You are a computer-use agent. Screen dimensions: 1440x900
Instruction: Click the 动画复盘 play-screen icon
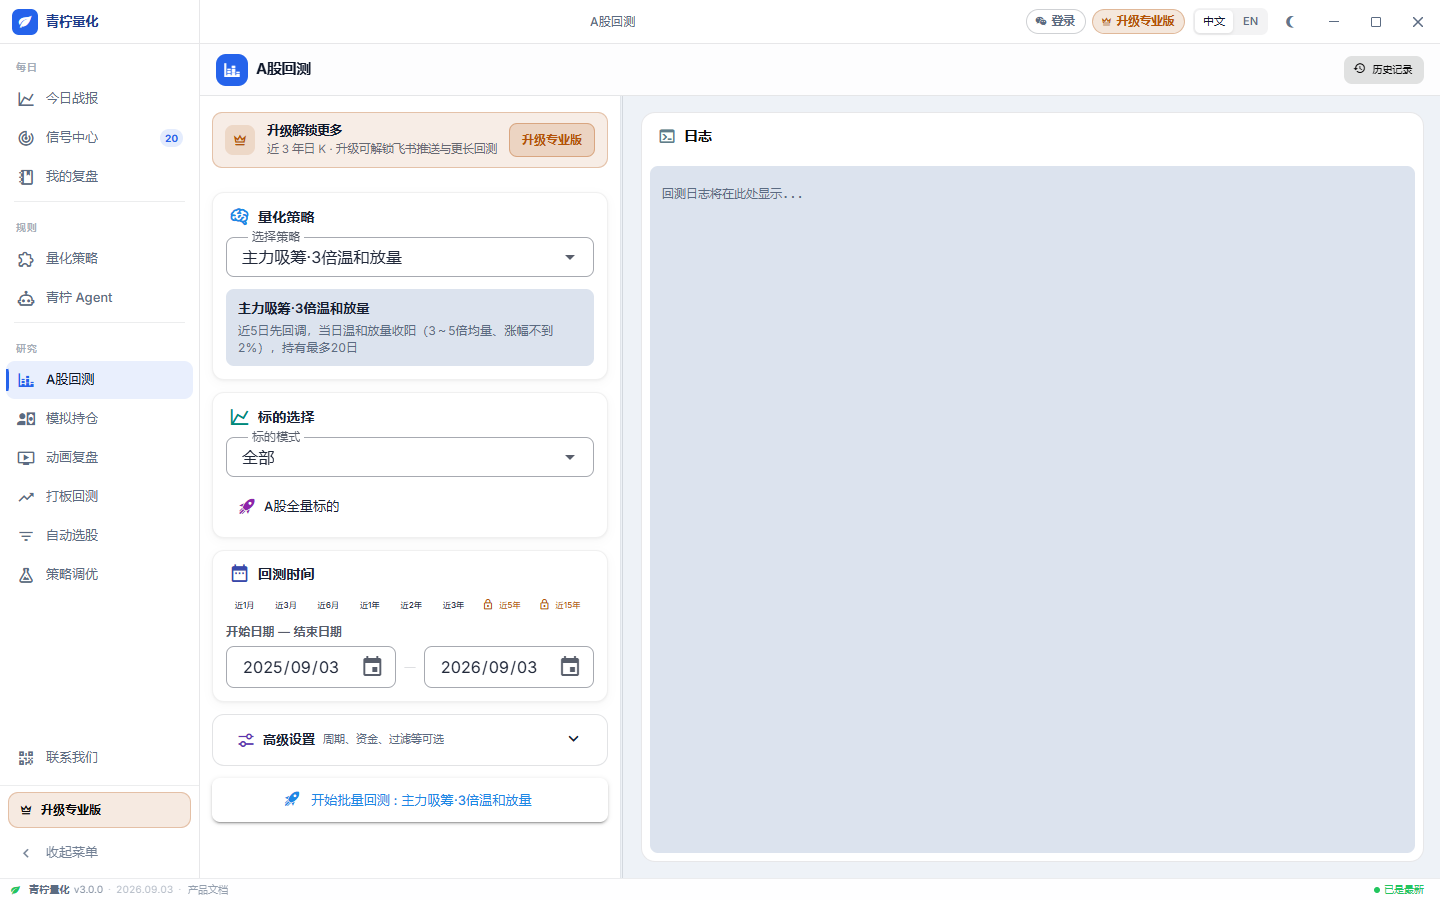(x=26, y=458)
